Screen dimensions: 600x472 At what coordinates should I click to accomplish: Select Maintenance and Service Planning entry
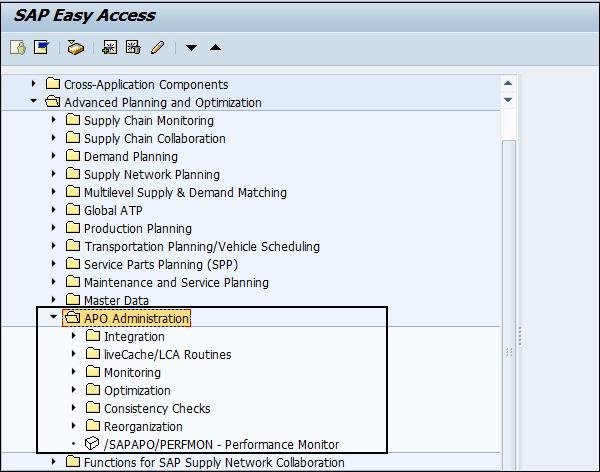point(176,283)
